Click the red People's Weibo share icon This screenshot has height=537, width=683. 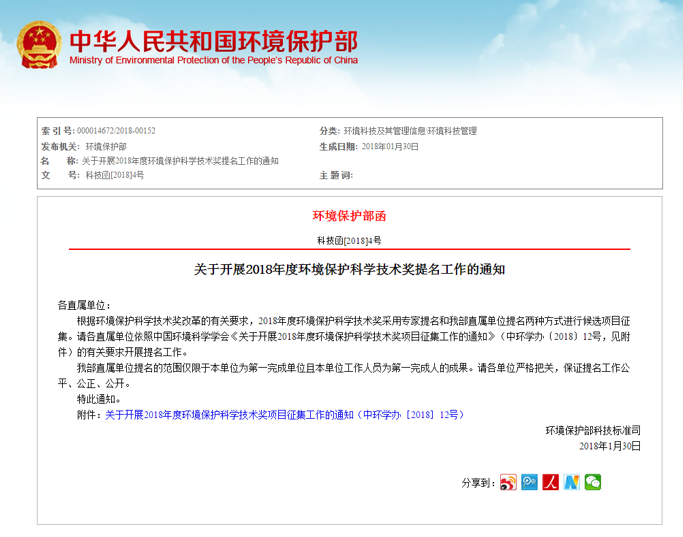click(x=549, y=482)
